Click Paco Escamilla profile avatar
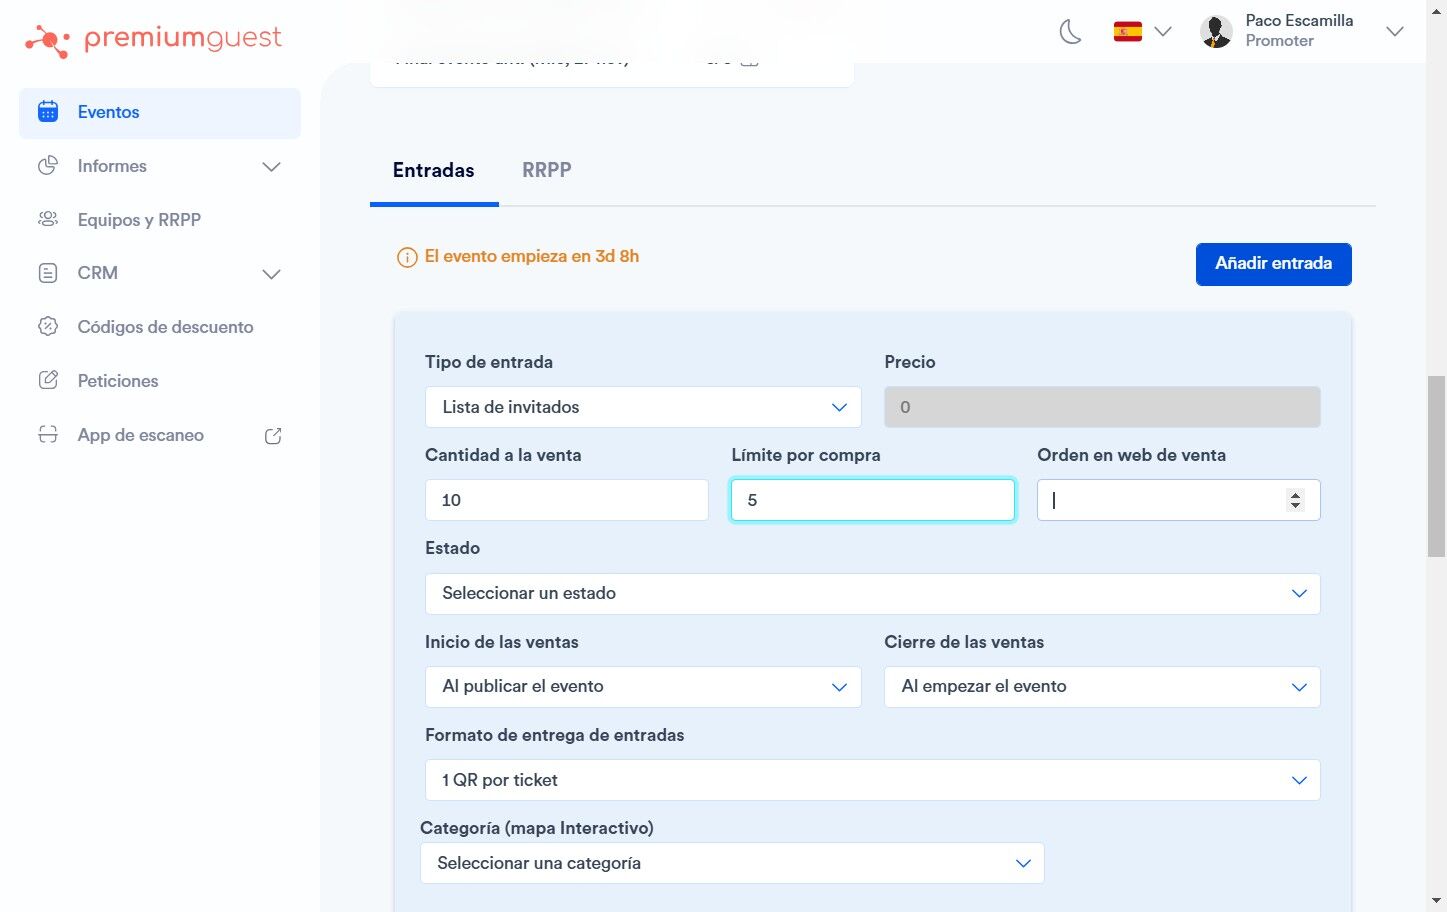The image size is (1447, 912). click(x=1216, y=32)
